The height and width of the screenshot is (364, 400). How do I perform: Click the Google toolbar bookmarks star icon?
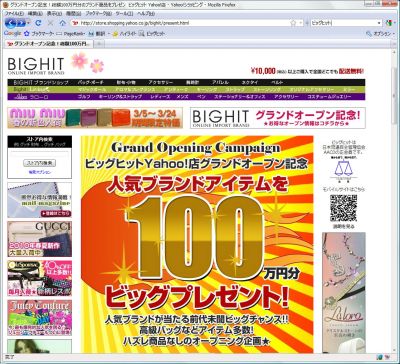tap(27, 33)
